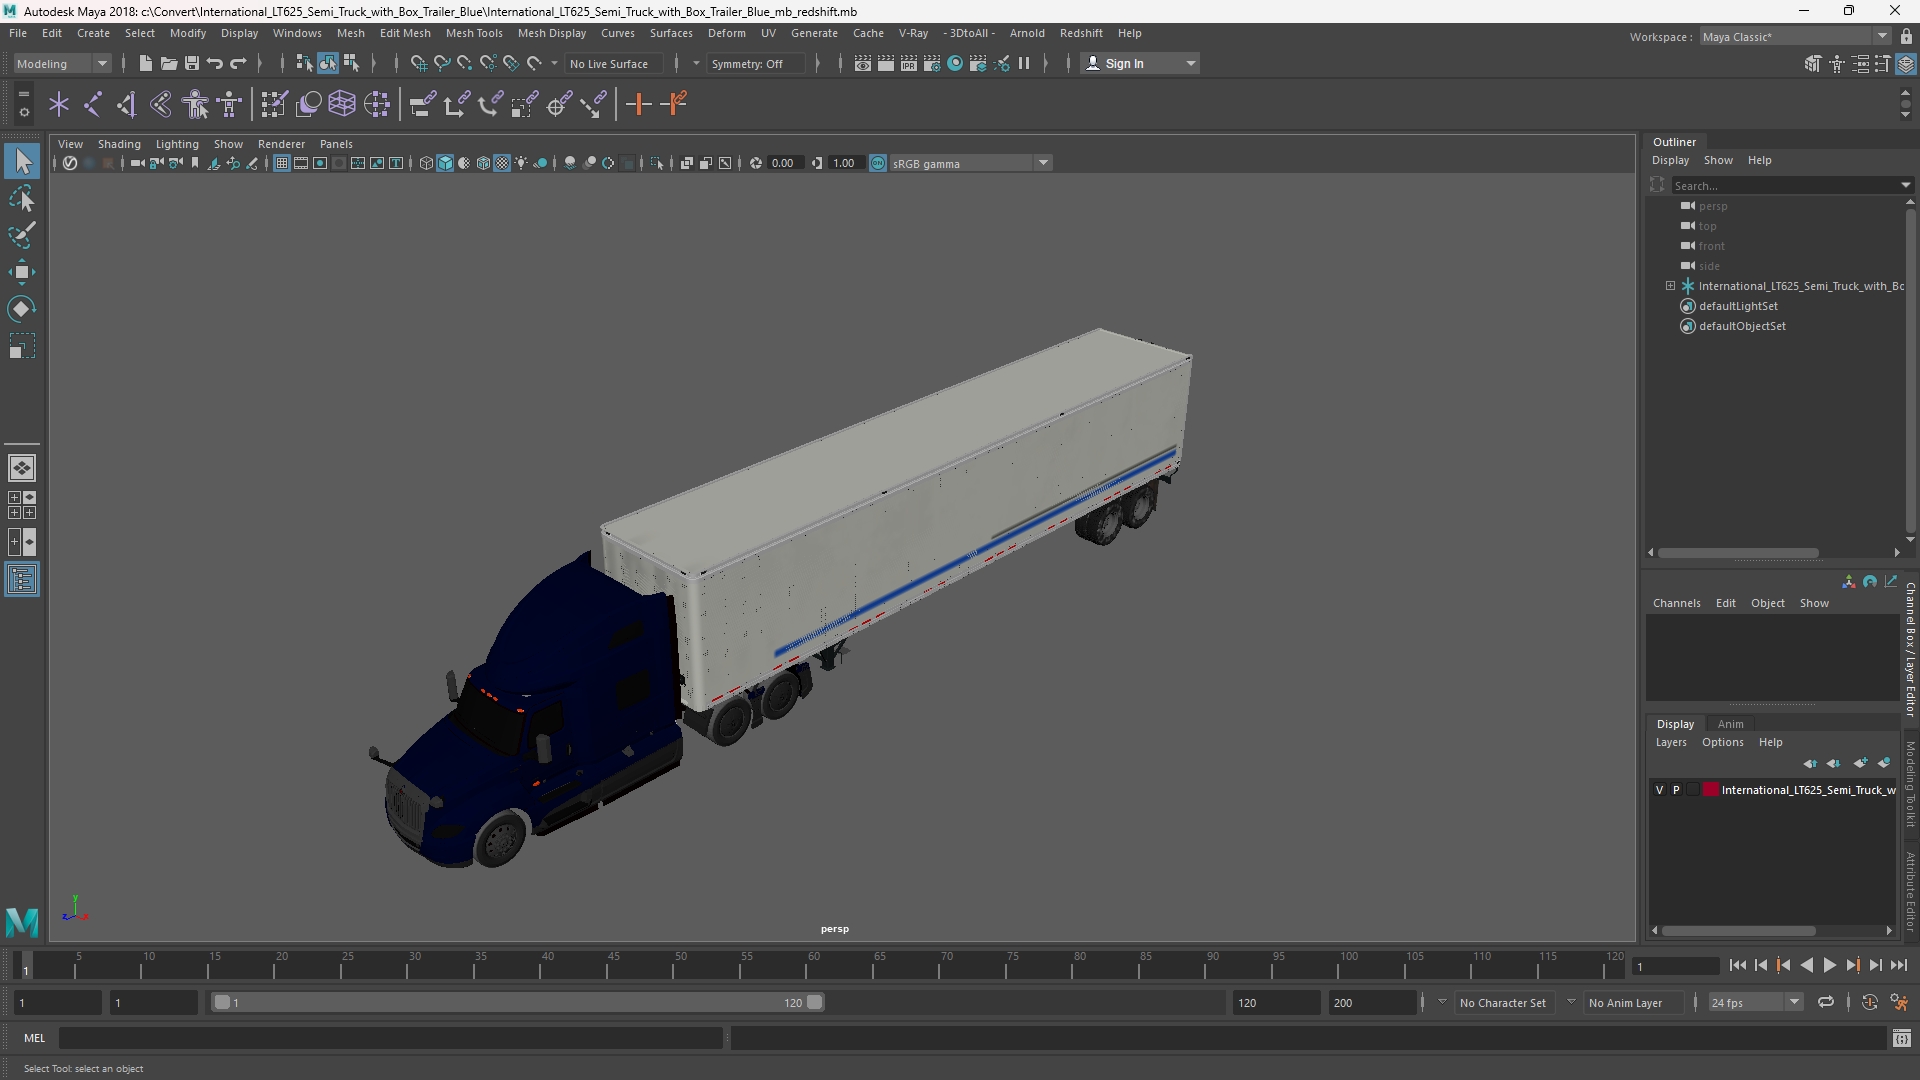Toggle use all lights in viewport
Viewport: 1920px width, 1080px height.
[521, 163]
